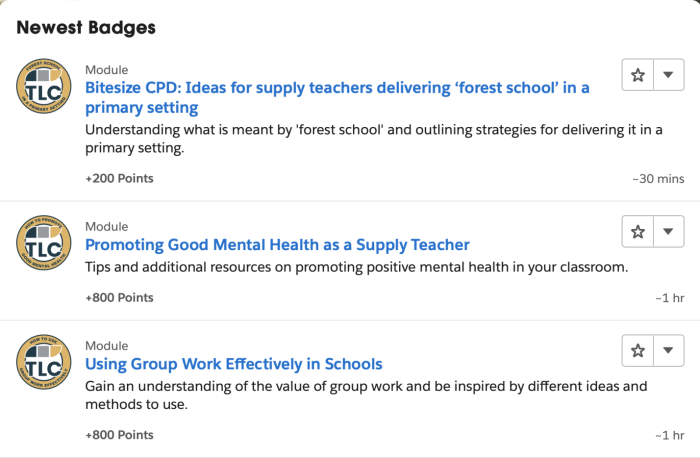Click the mental health tips description text

(x=356, y=267)
